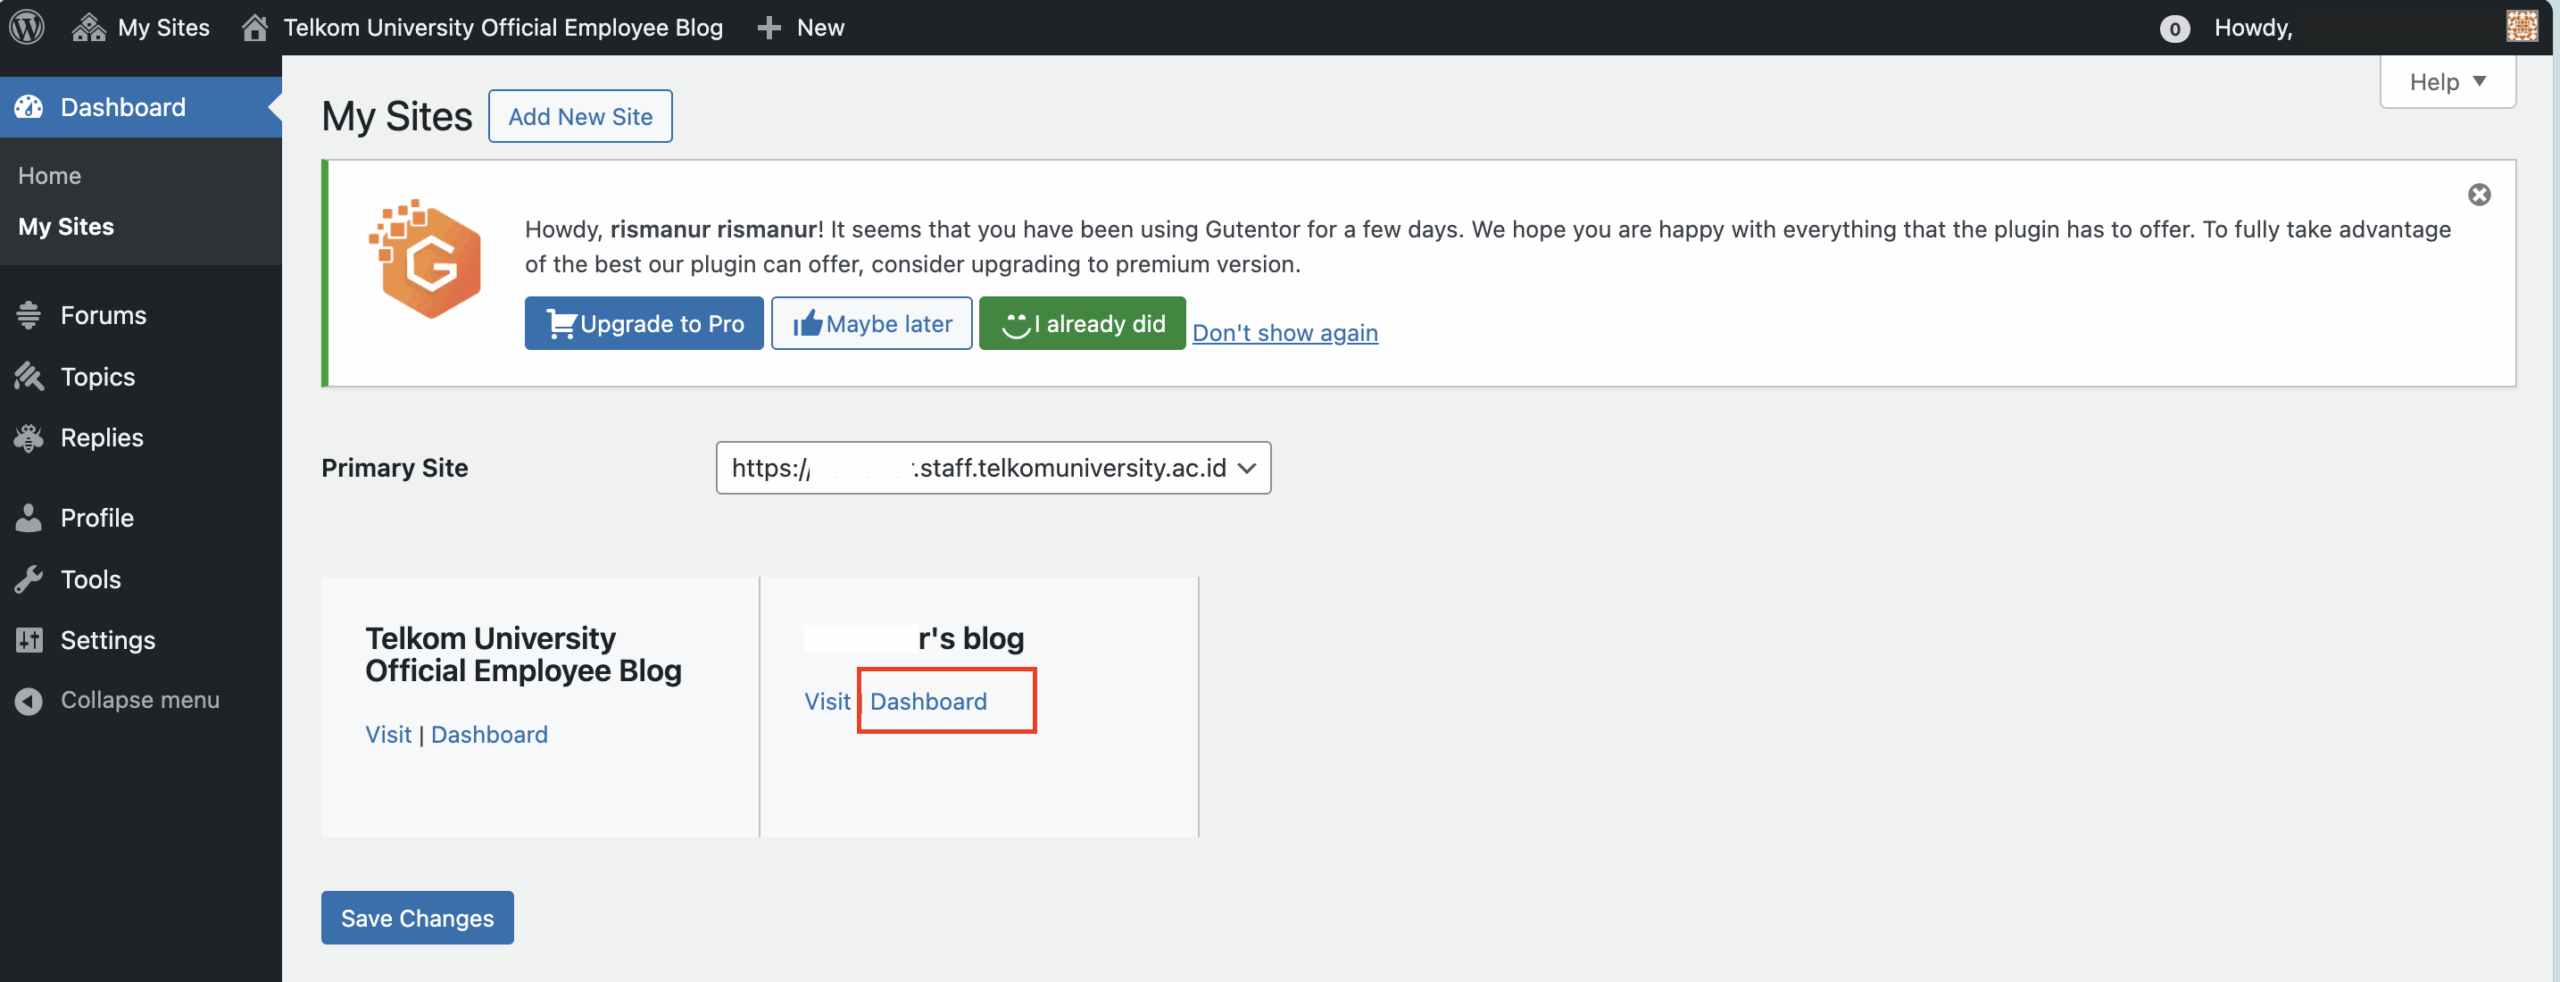Dismiss the Gutentor notice with X icon
The height and width of the screenshot is (982, 2560).
click(2479, 195)
